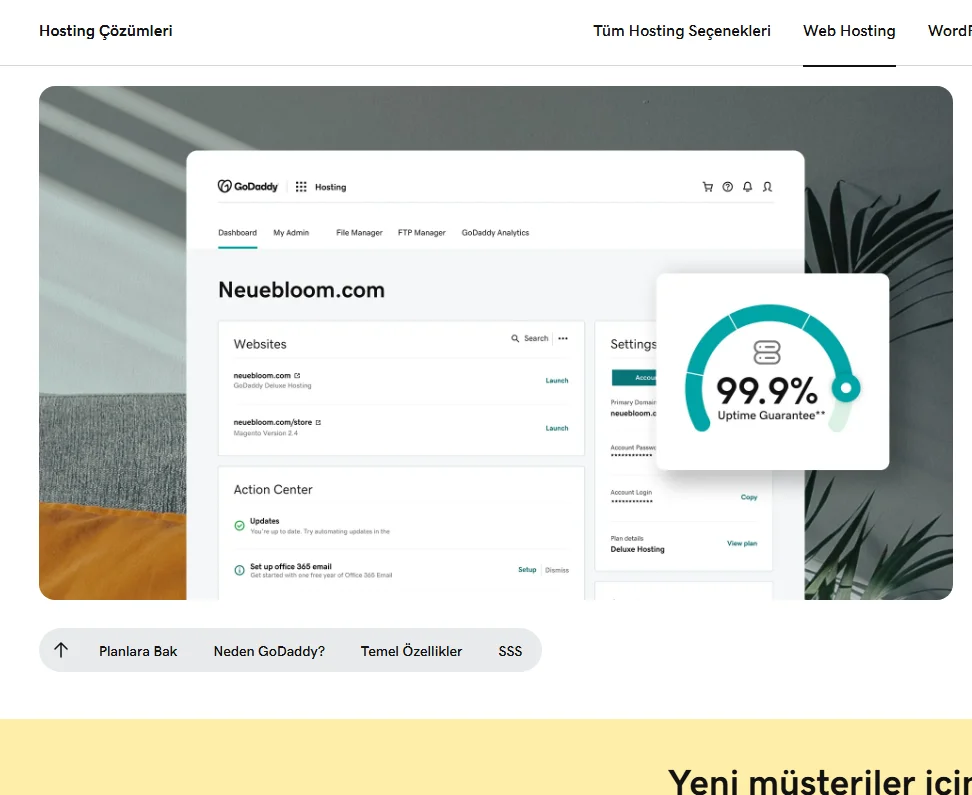Screen dimensions: 972x795
Task: Click the user account profile icon
Action: tap(767, 187)
